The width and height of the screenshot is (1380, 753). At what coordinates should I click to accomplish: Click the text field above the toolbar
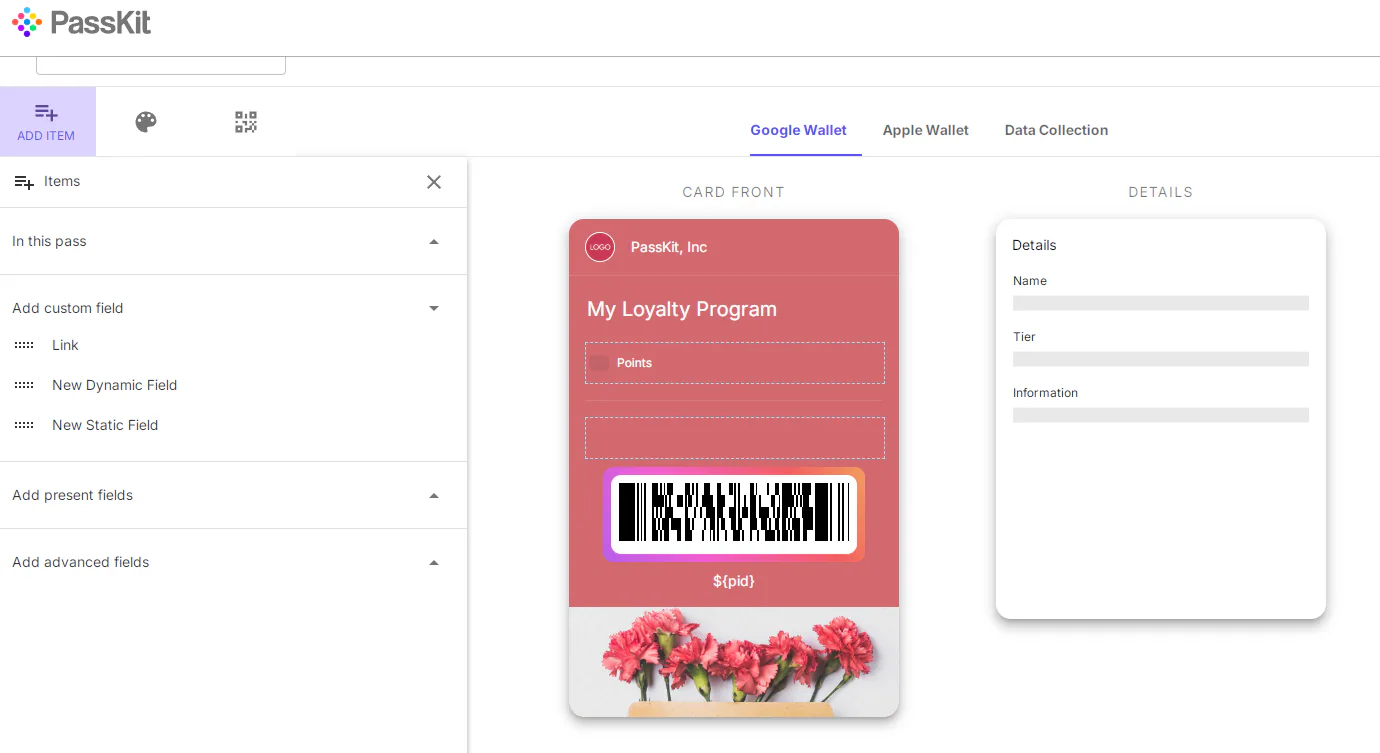pos(161,65)
